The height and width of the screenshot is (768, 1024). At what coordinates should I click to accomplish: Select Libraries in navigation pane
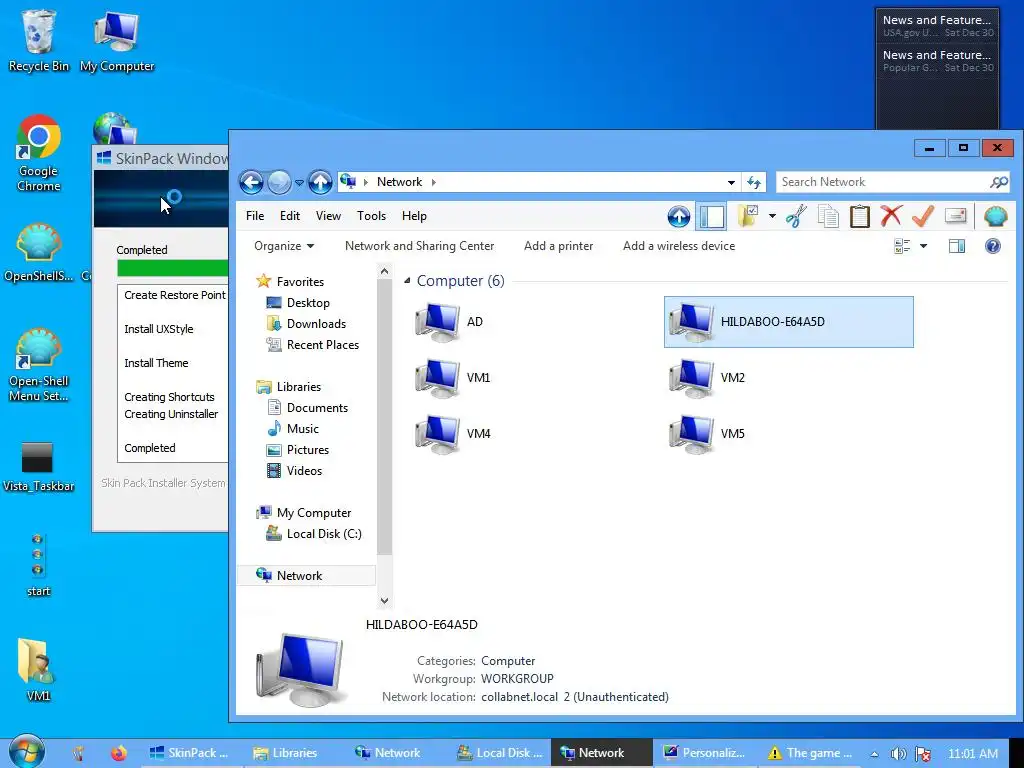[298, 387]
